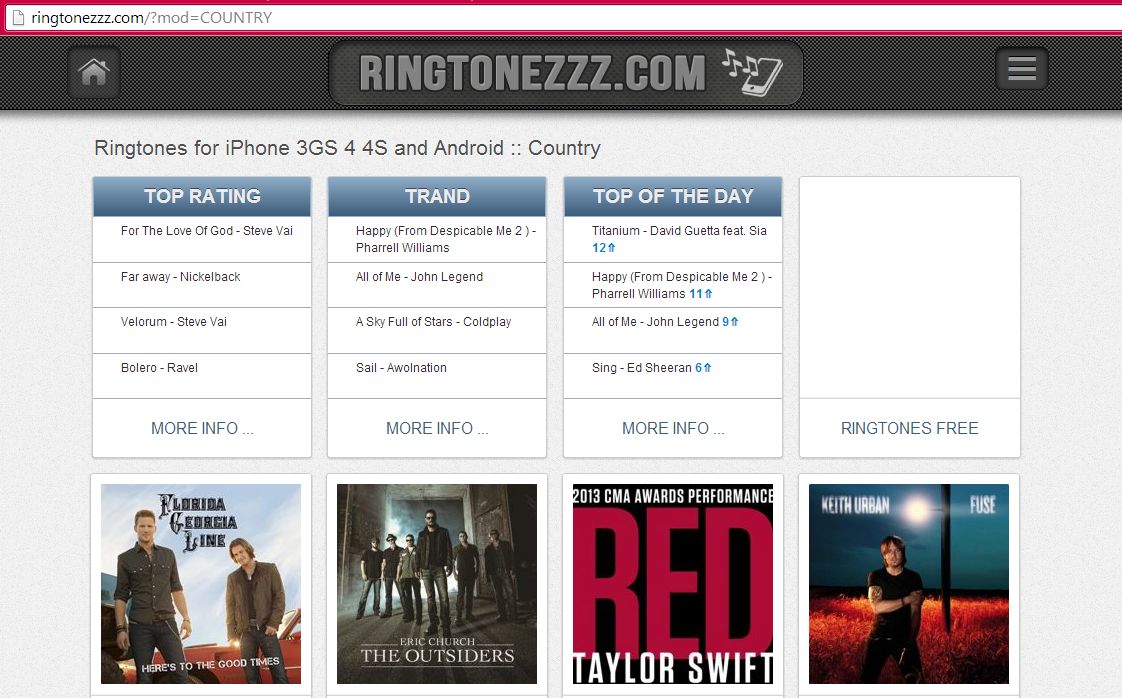Open 'All of Me - John Legend' in Trand

(x=419, y=276)
